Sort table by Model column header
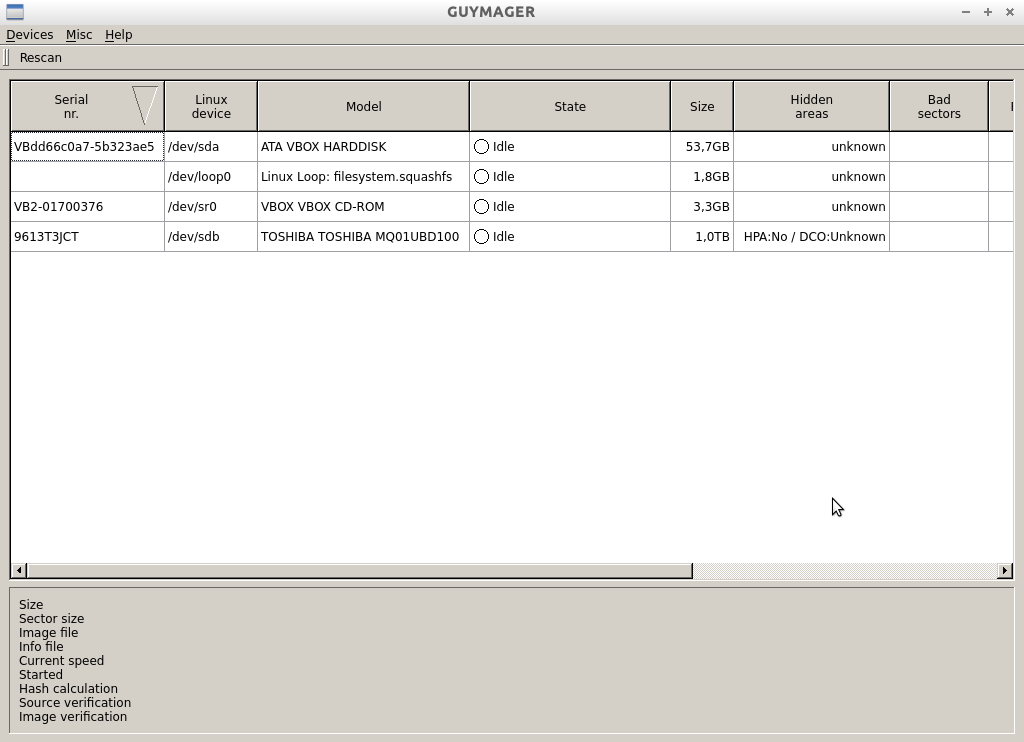1024x742 pixels. click(x=363, y=106)
